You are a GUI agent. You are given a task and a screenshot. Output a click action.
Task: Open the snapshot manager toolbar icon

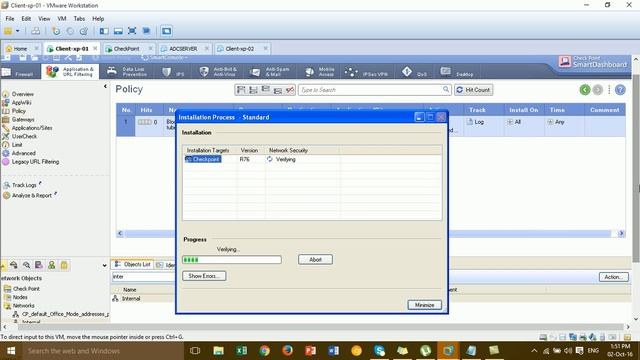[84, 31]
